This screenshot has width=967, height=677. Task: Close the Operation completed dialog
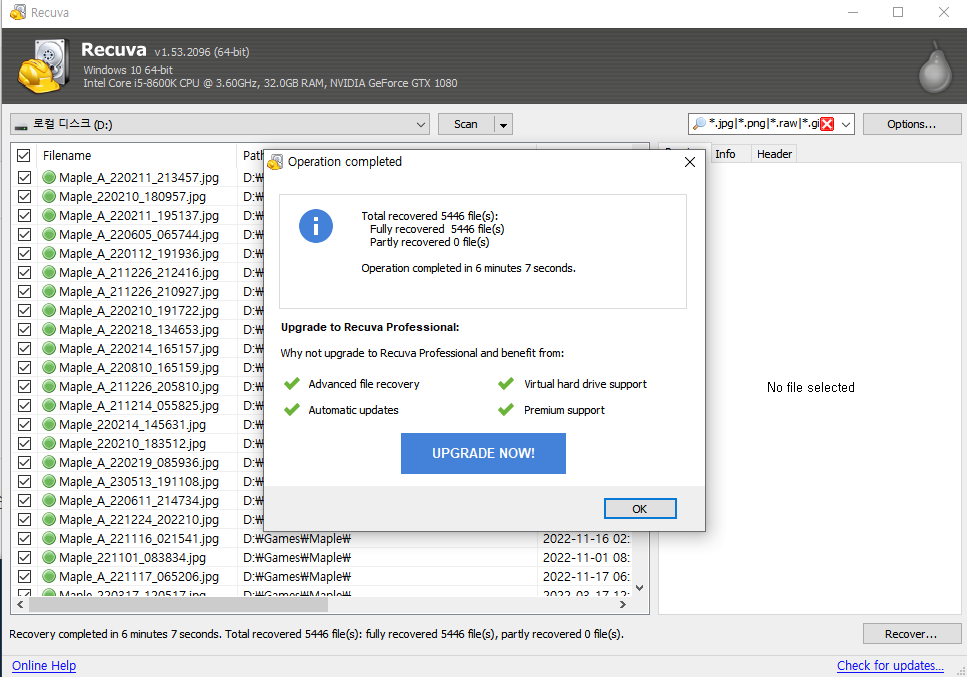tap(689, 162)
